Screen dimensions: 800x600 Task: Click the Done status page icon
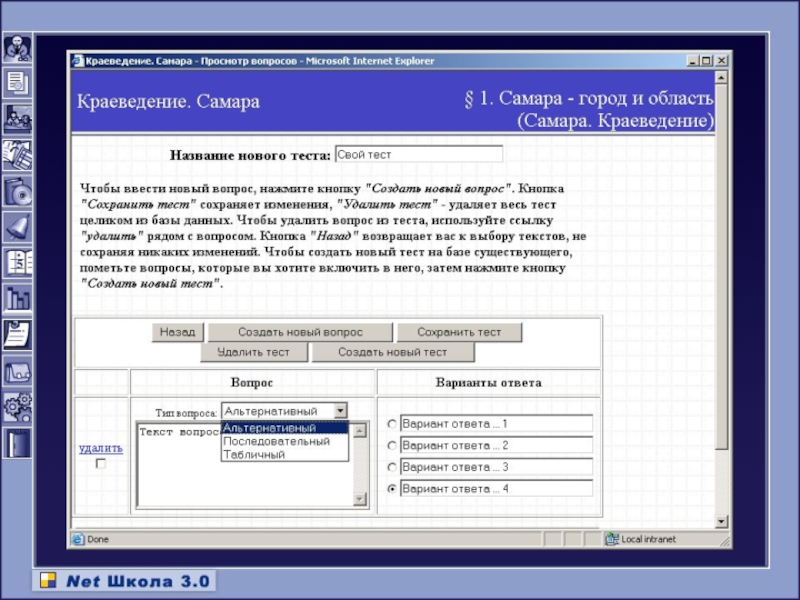(x=78, y=539)
